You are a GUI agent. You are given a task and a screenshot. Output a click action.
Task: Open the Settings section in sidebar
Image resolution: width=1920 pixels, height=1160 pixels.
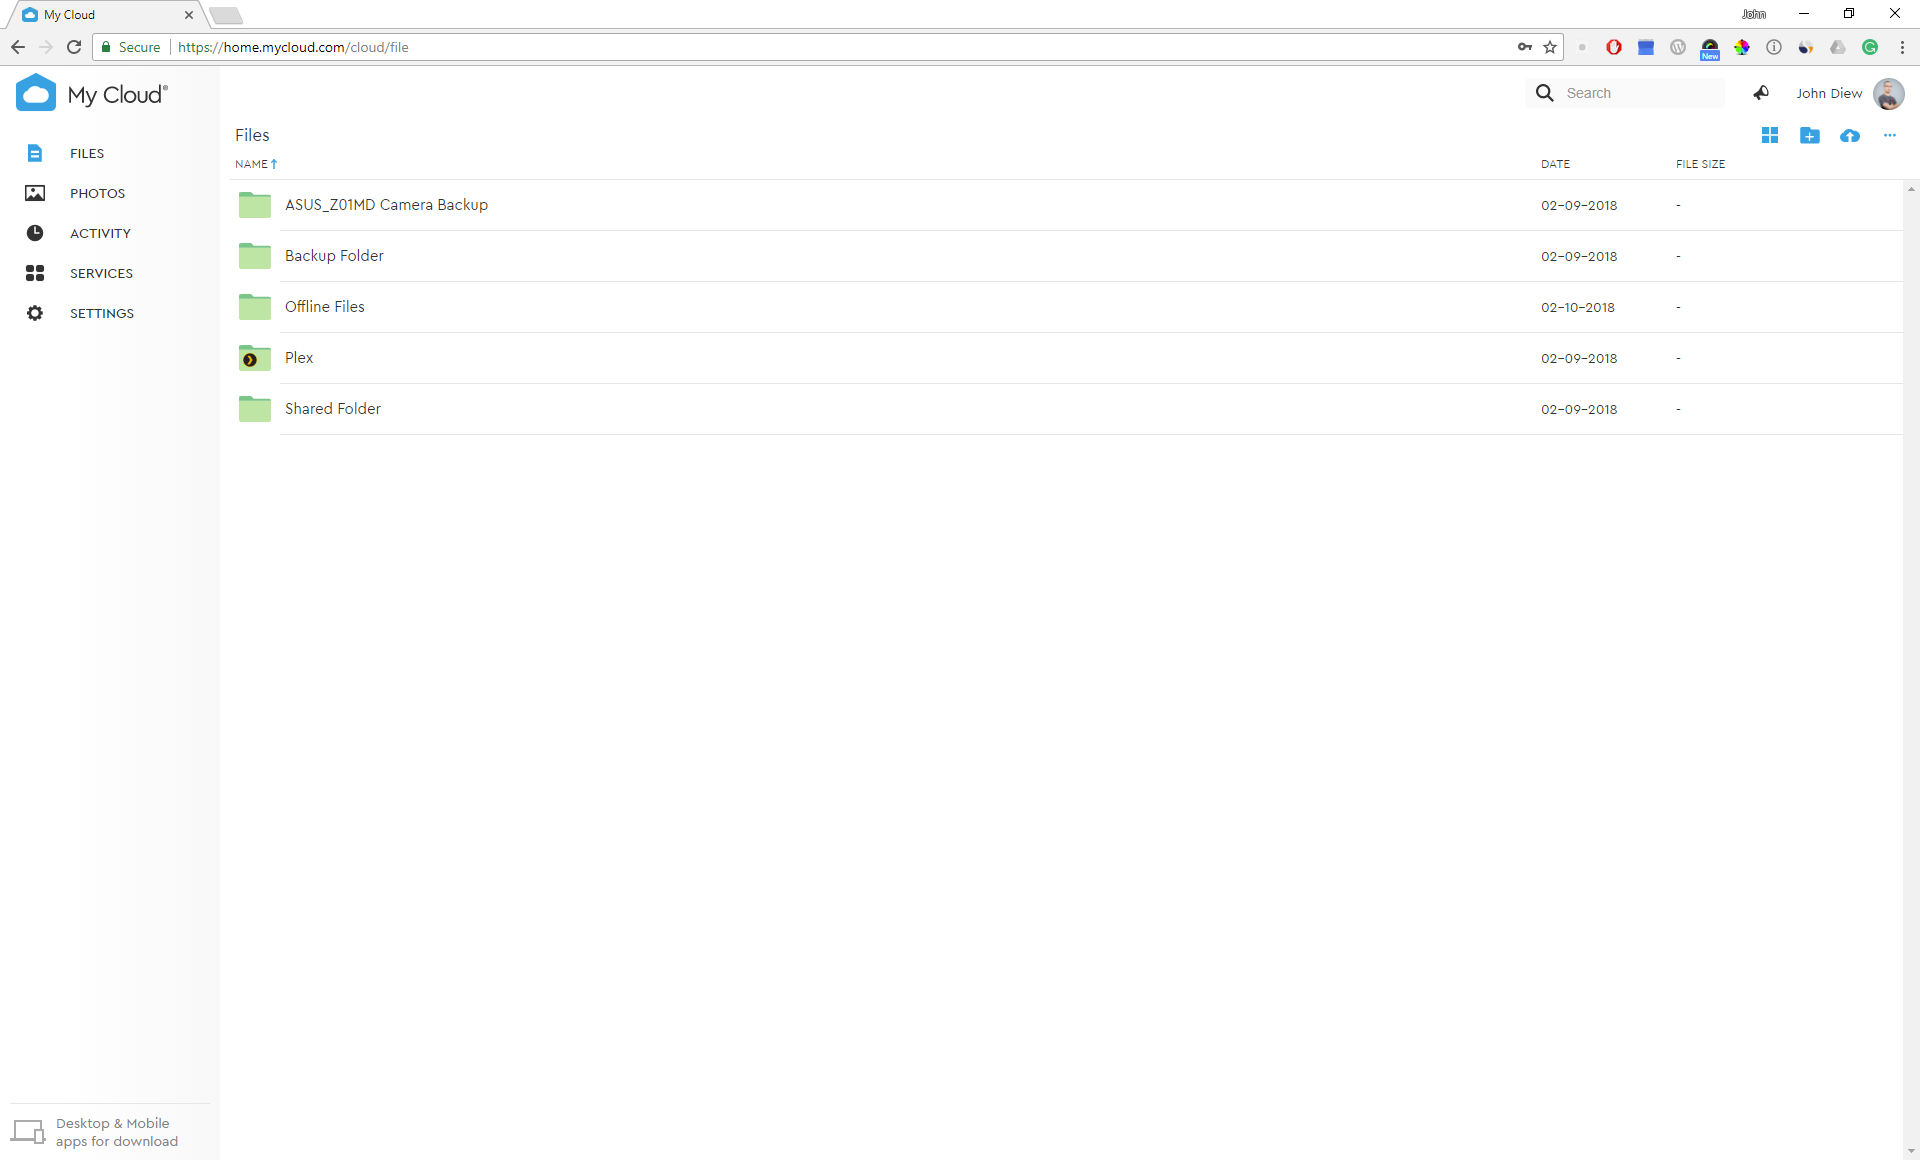(102, 313)
